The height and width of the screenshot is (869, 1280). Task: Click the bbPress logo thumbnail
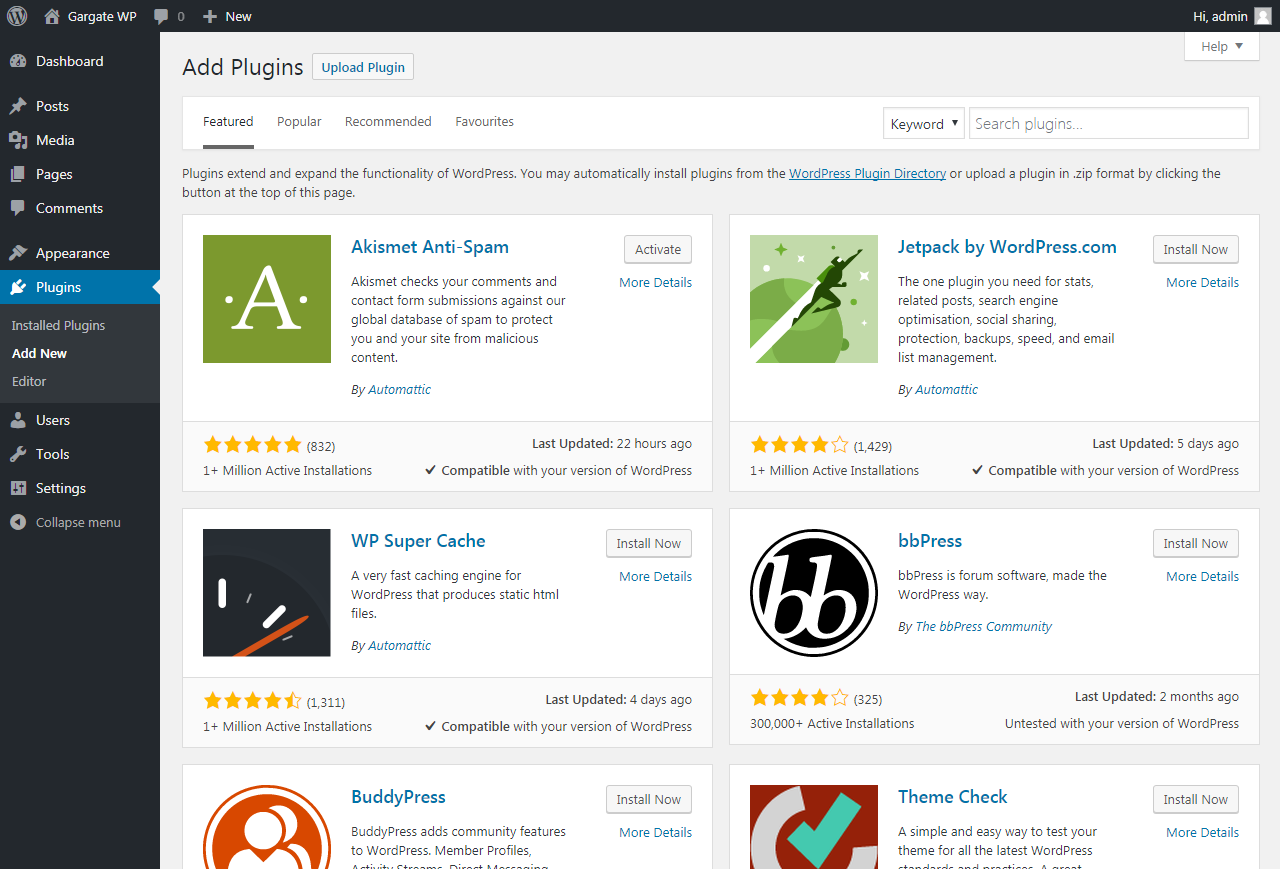point(814,593)
